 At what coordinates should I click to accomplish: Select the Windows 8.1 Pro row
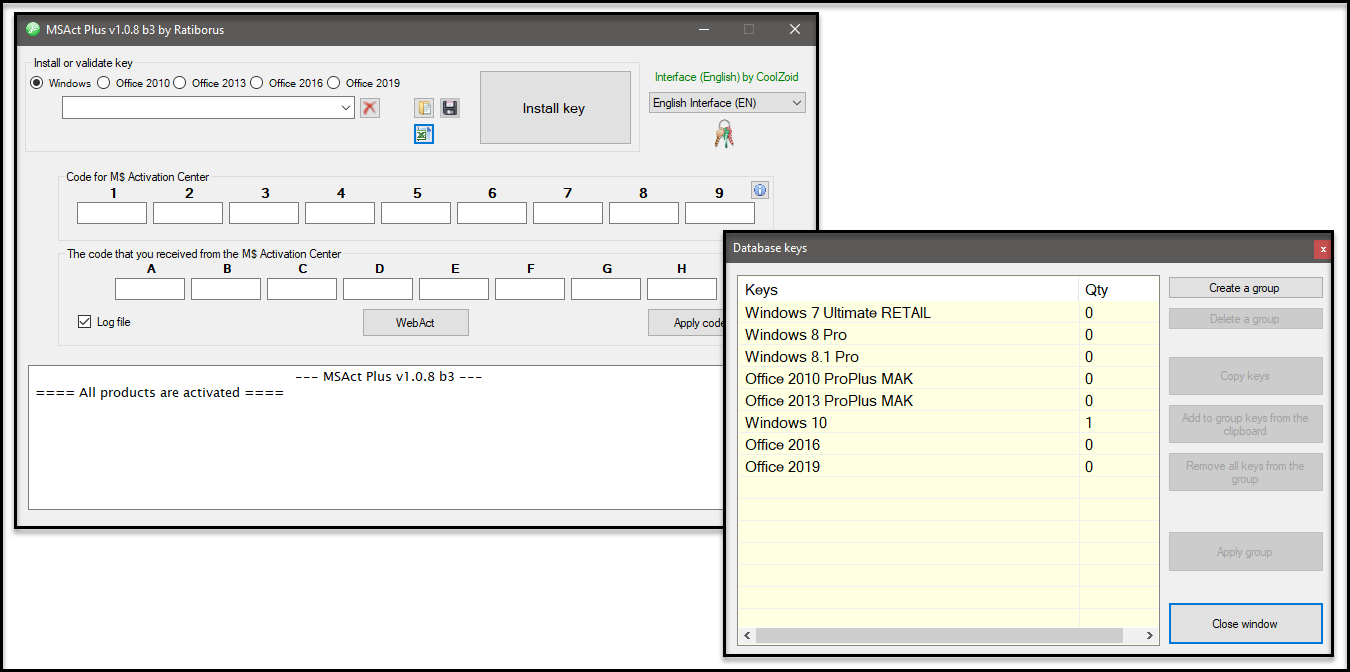tap(948, 357)
